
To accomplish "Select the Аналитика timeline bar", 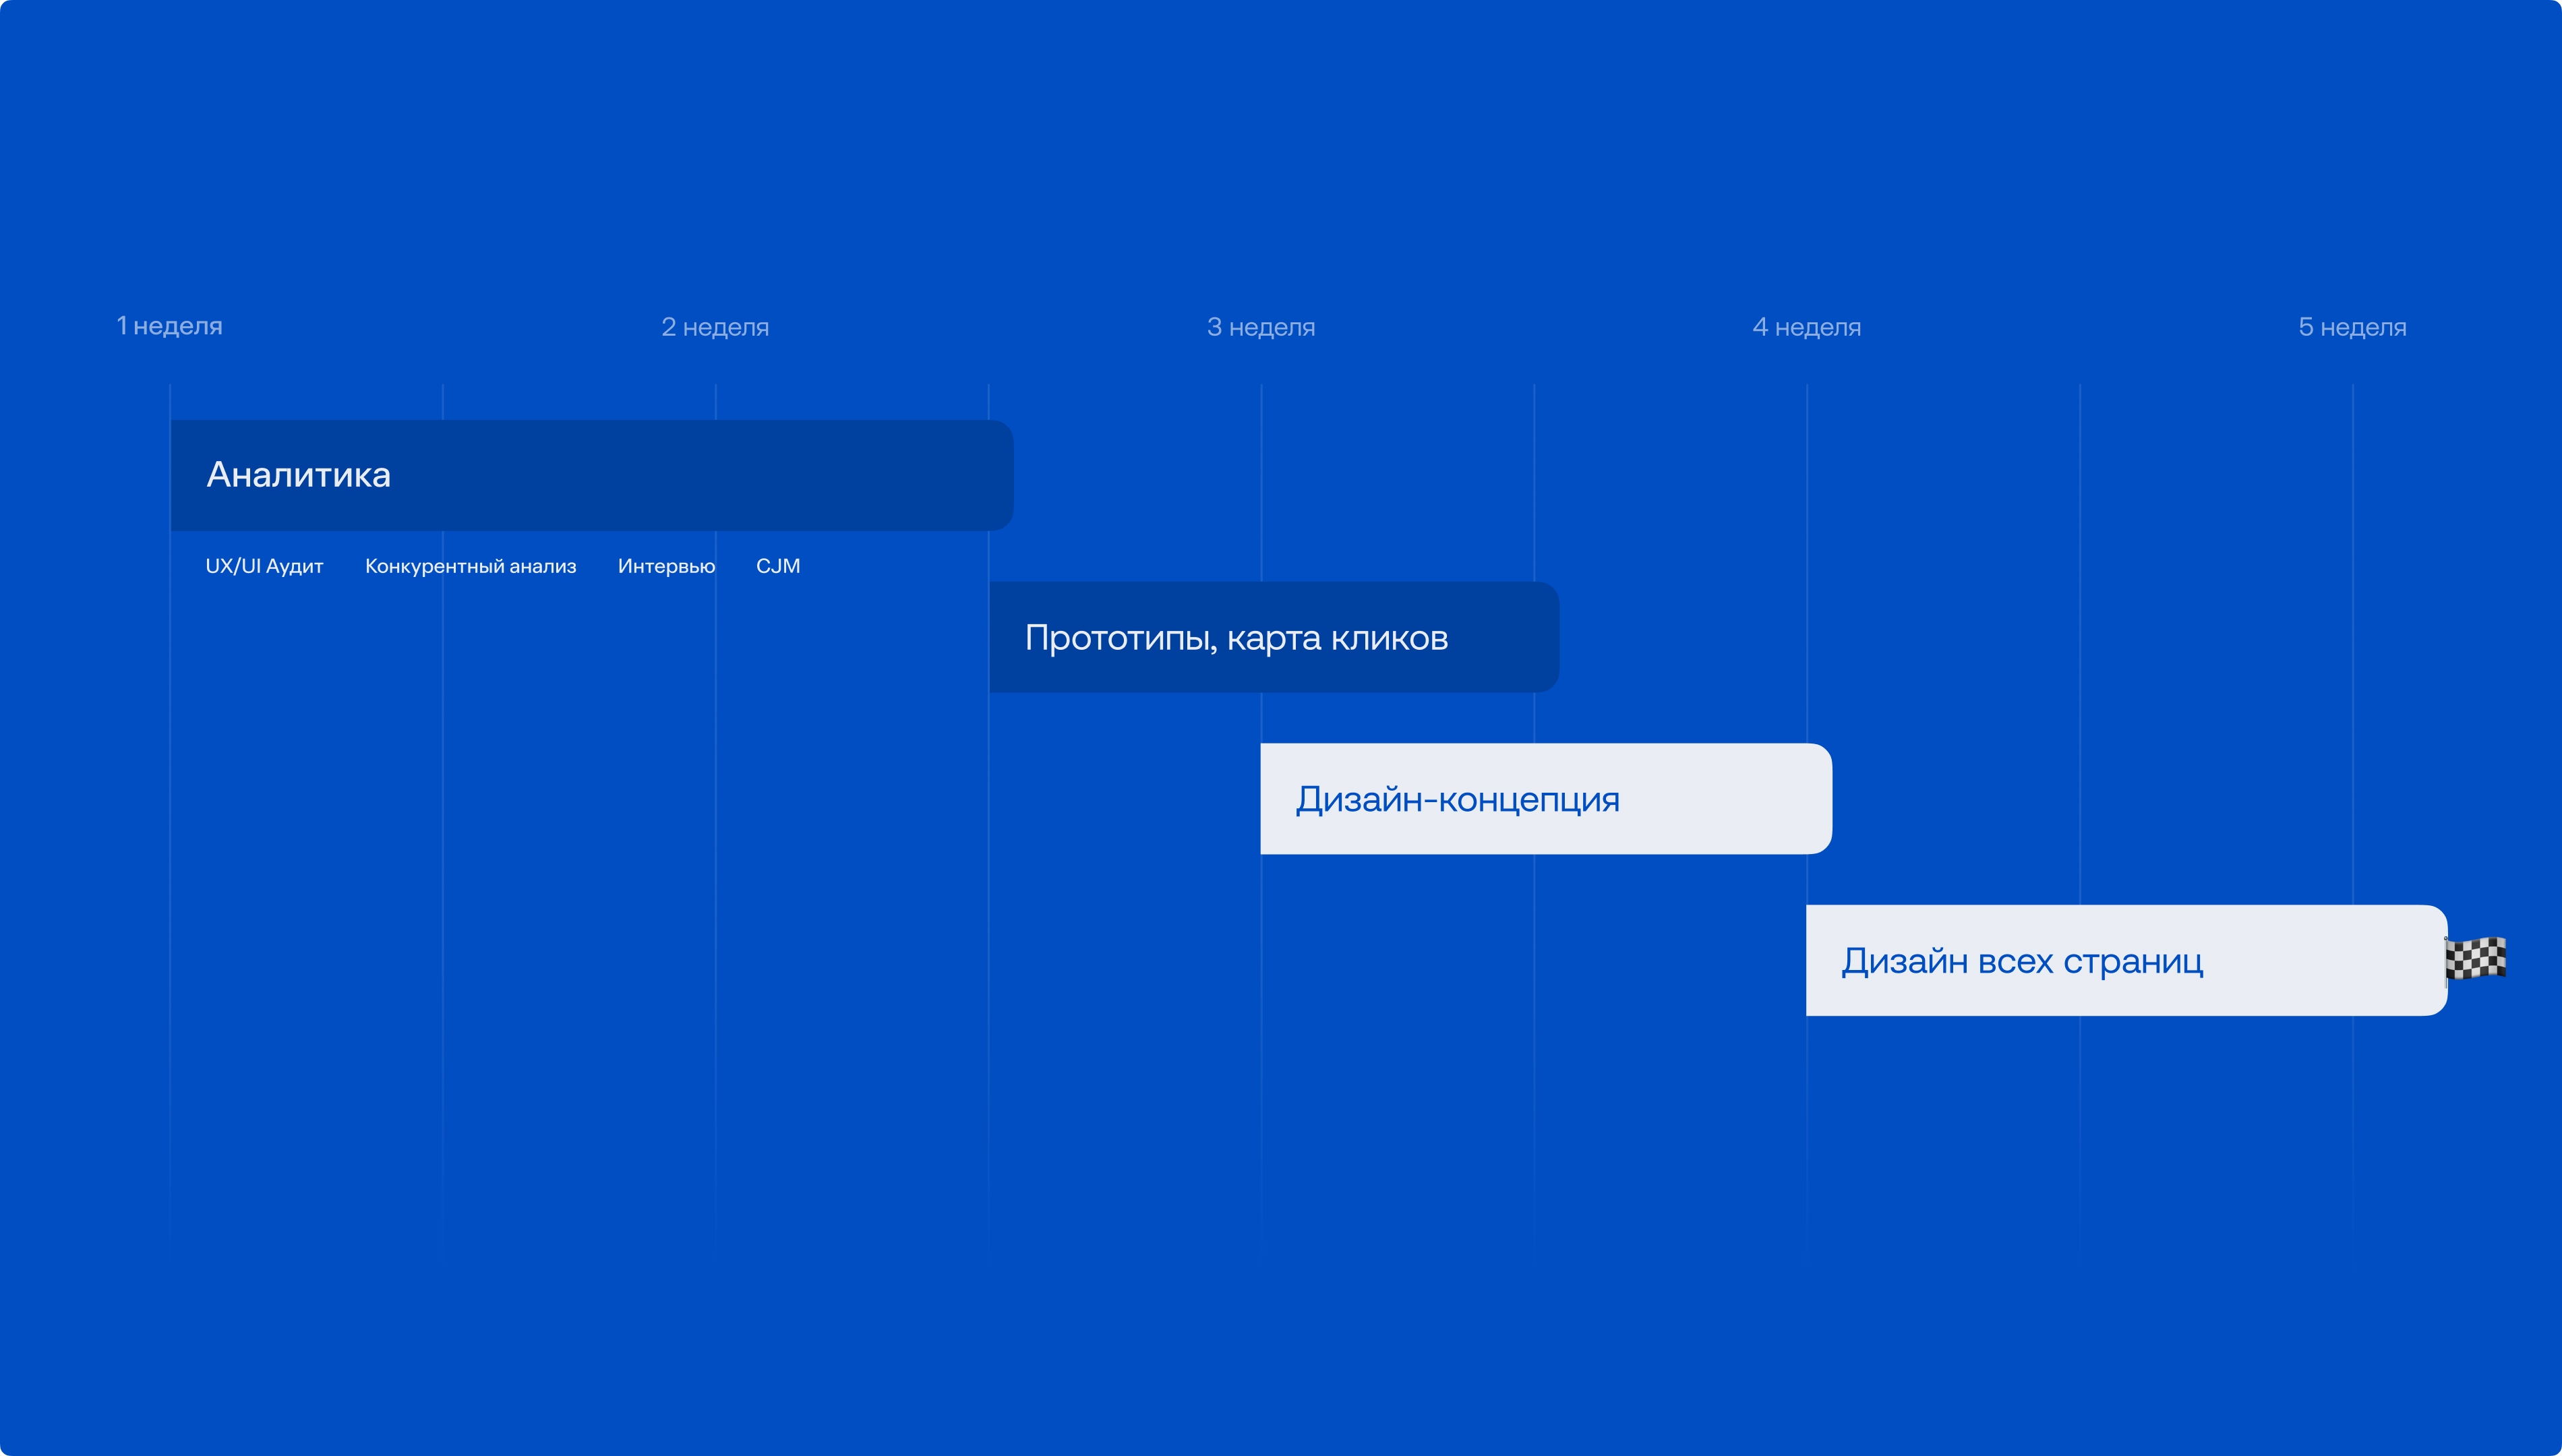I will click(591, 475).
